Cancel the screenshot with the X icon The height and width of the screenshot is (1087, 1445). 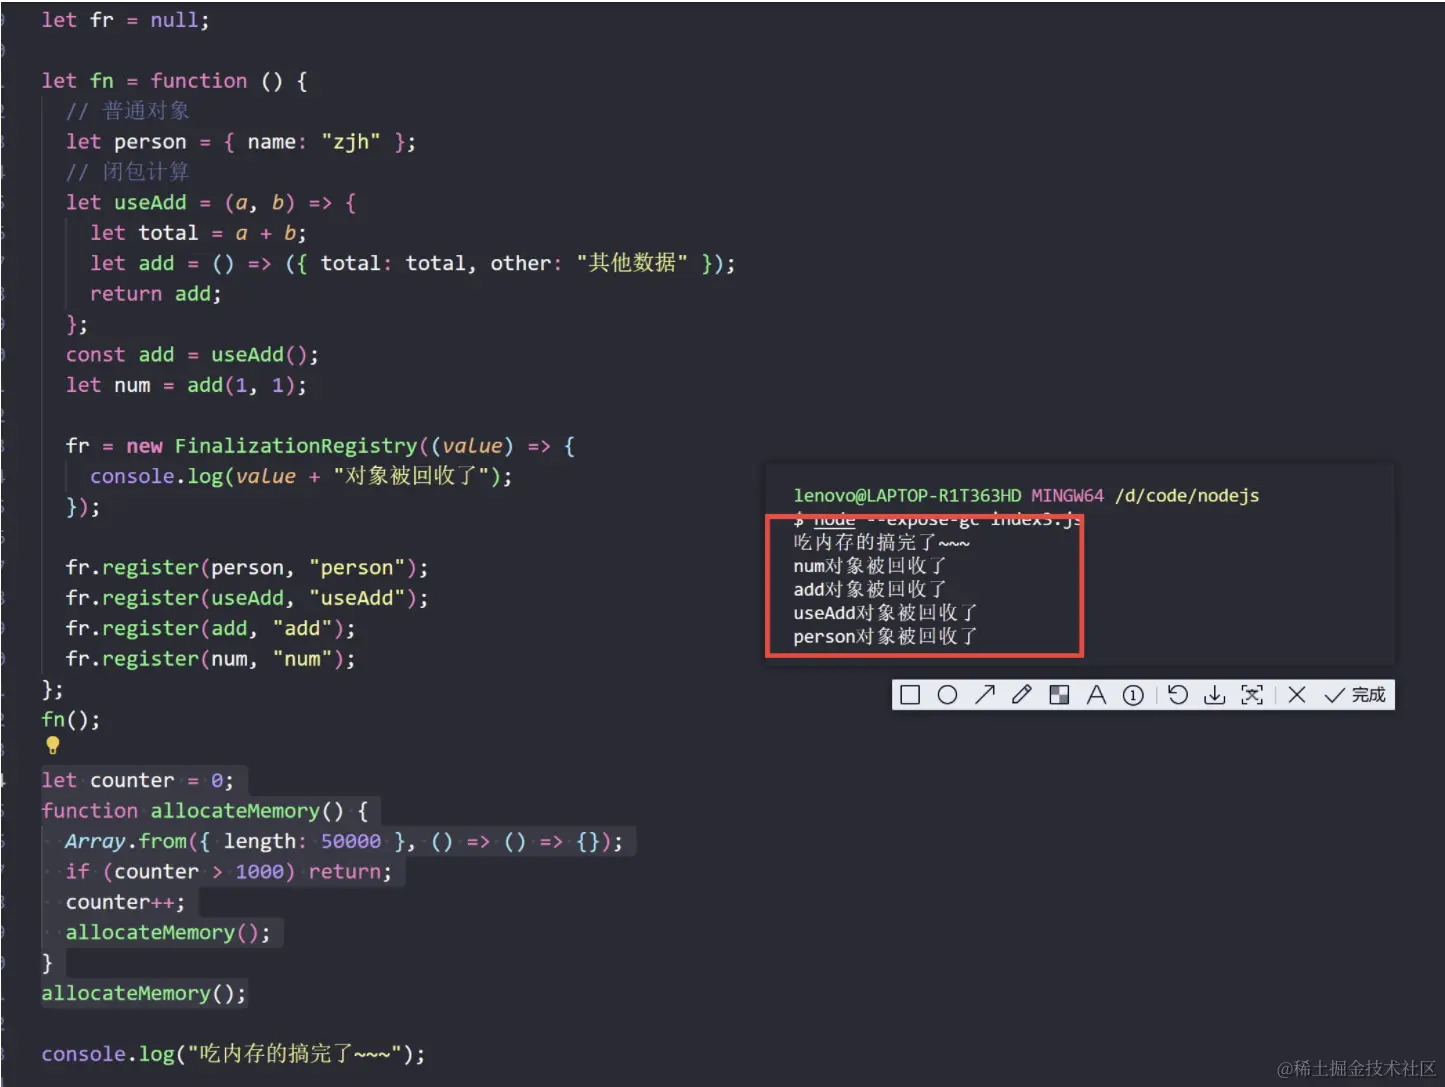click(1297, 695)
